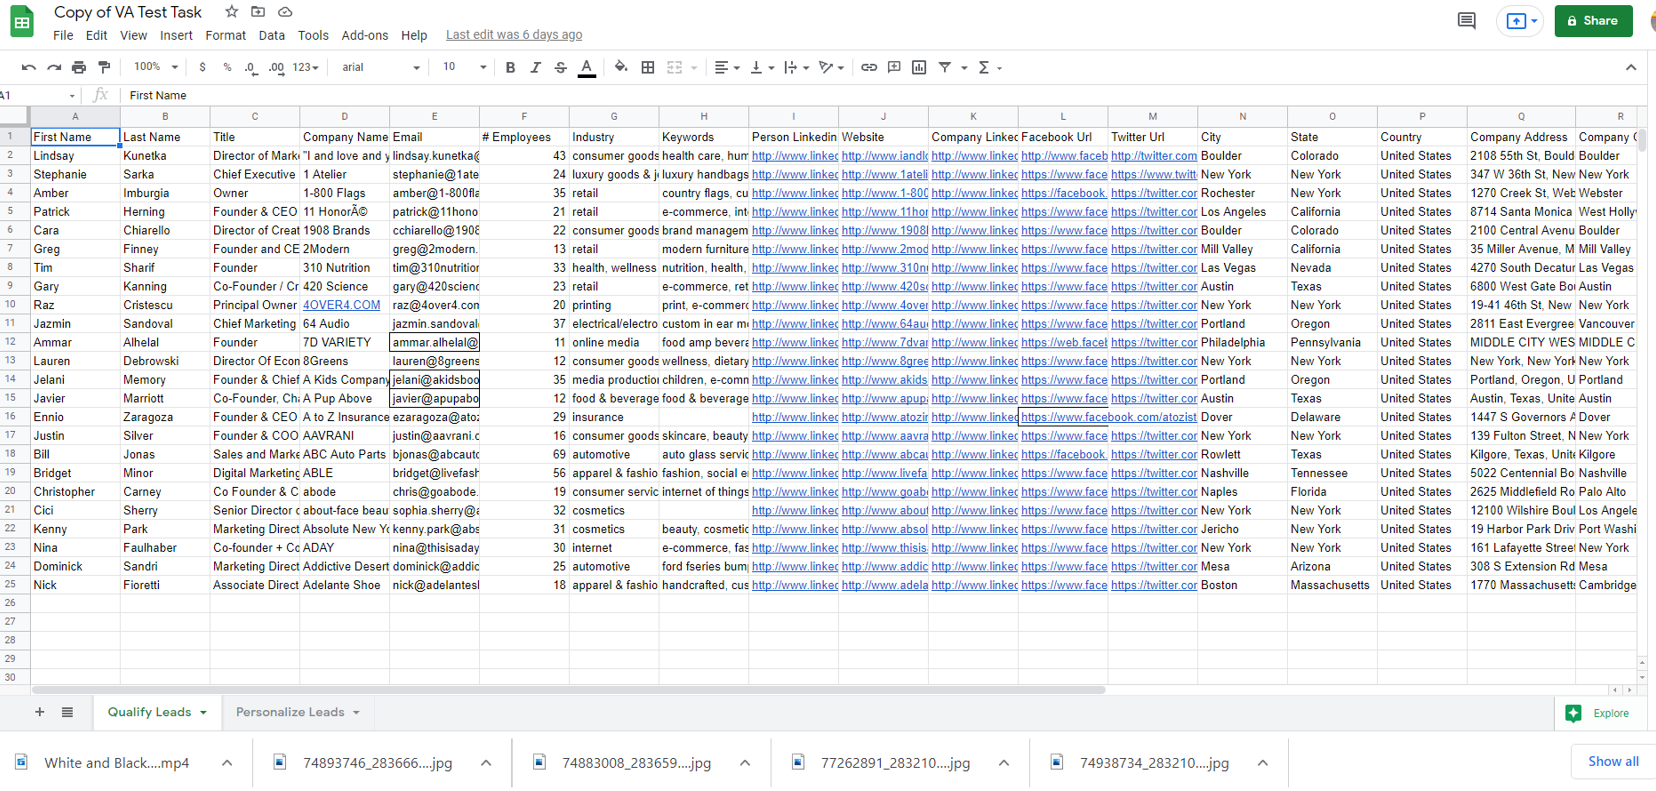Click the horizontal scrollbar of the sheet

[x=568, y=690]
